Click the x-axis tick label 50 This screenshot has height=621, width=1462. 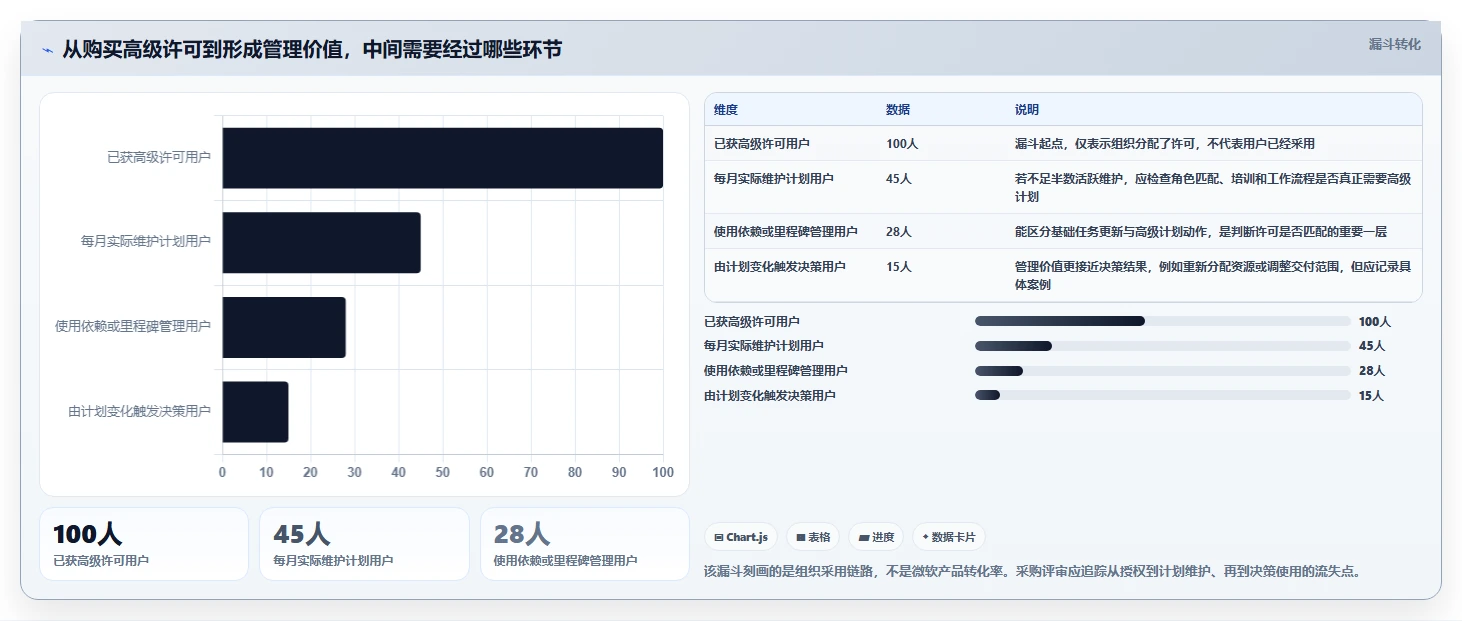pos(443,473)
